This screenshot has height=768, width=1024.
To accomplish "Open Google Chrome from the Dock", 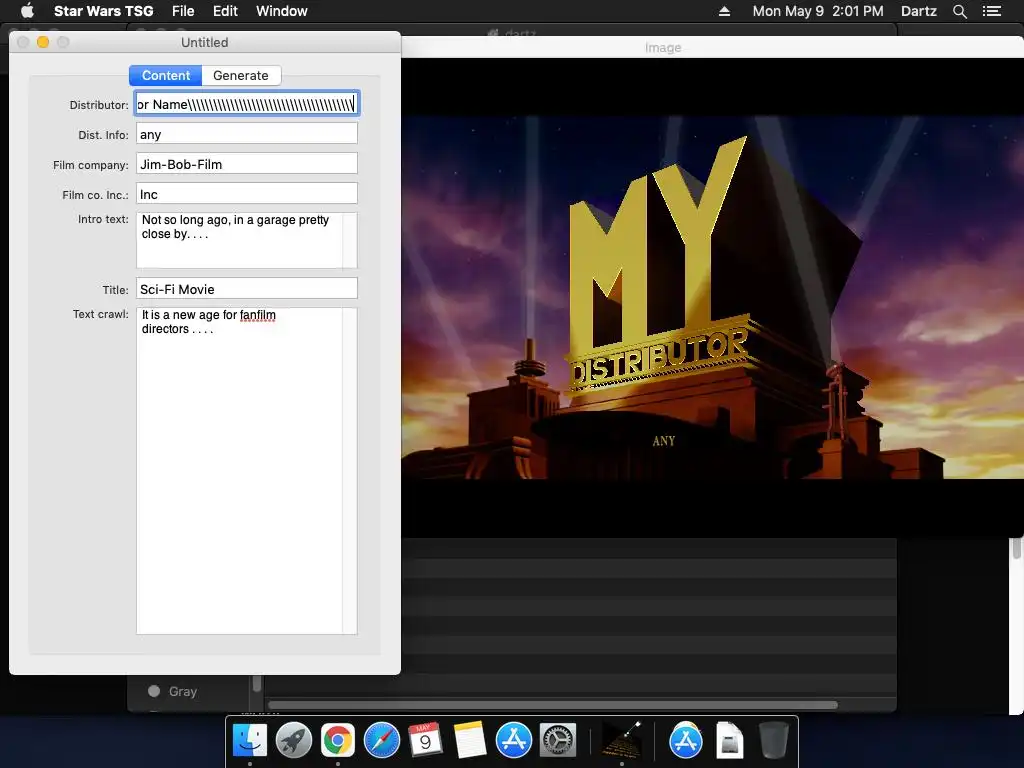I will pyautogui.click(x=338, y=741).
